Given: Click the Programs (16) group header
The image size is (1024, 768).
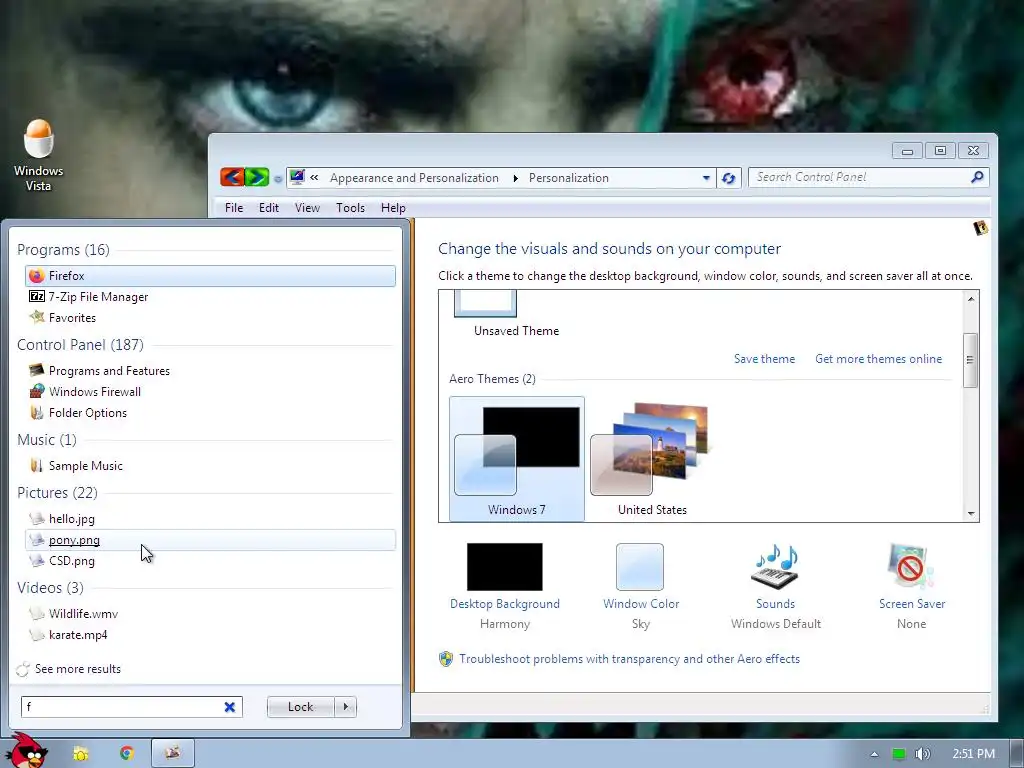Looking at the screenshot, I should (63, 249).
